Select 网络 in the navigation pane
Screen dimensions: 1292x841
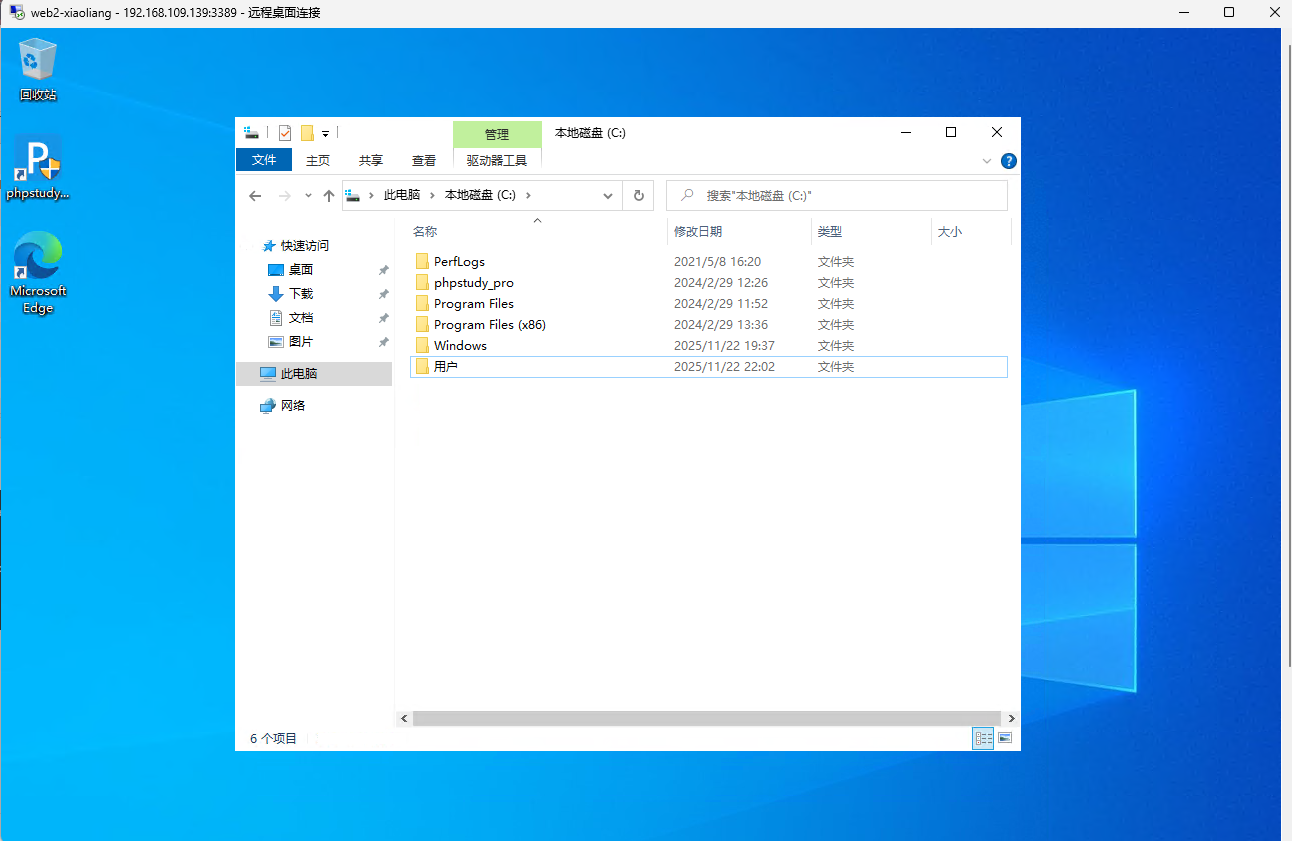(293, 406)
